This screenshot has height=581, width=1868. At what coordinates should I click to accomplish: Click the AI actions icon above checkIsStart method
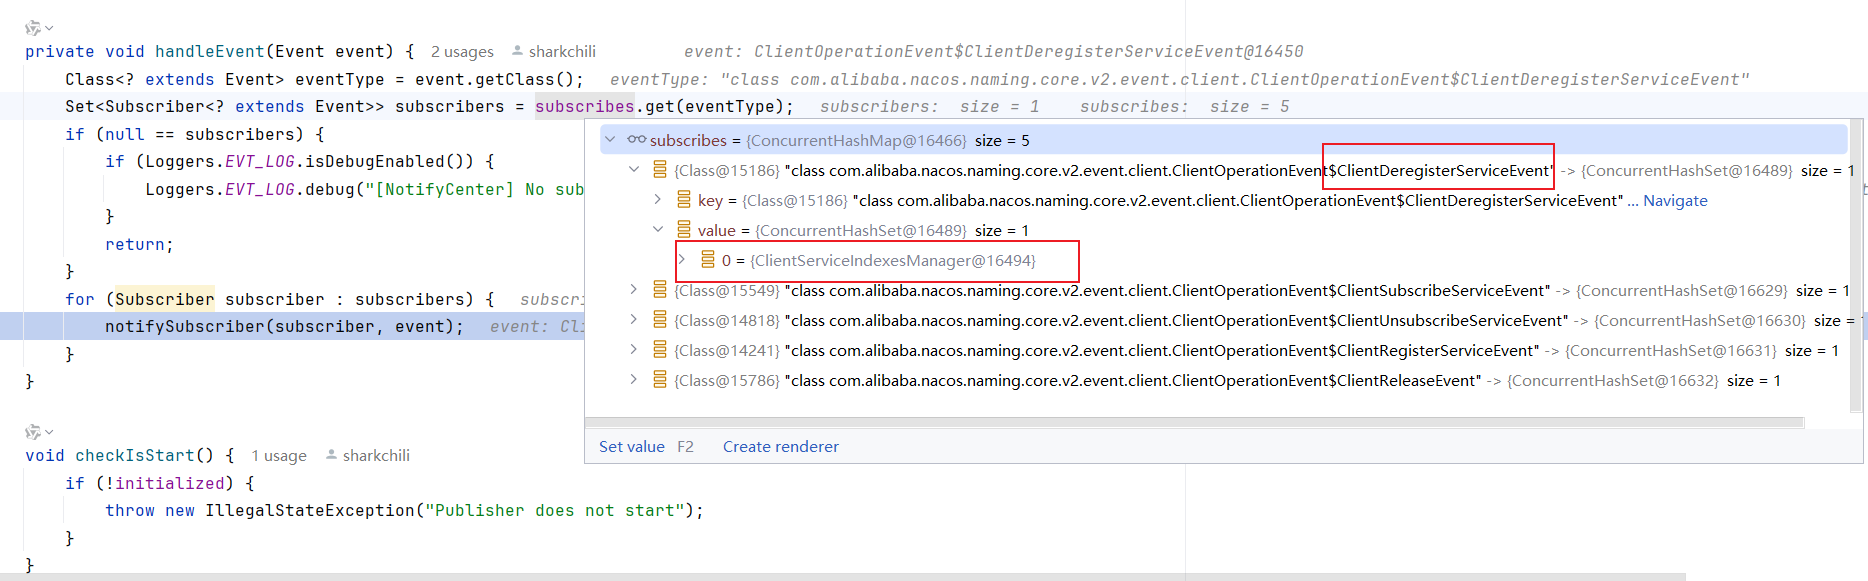(34, 432)
